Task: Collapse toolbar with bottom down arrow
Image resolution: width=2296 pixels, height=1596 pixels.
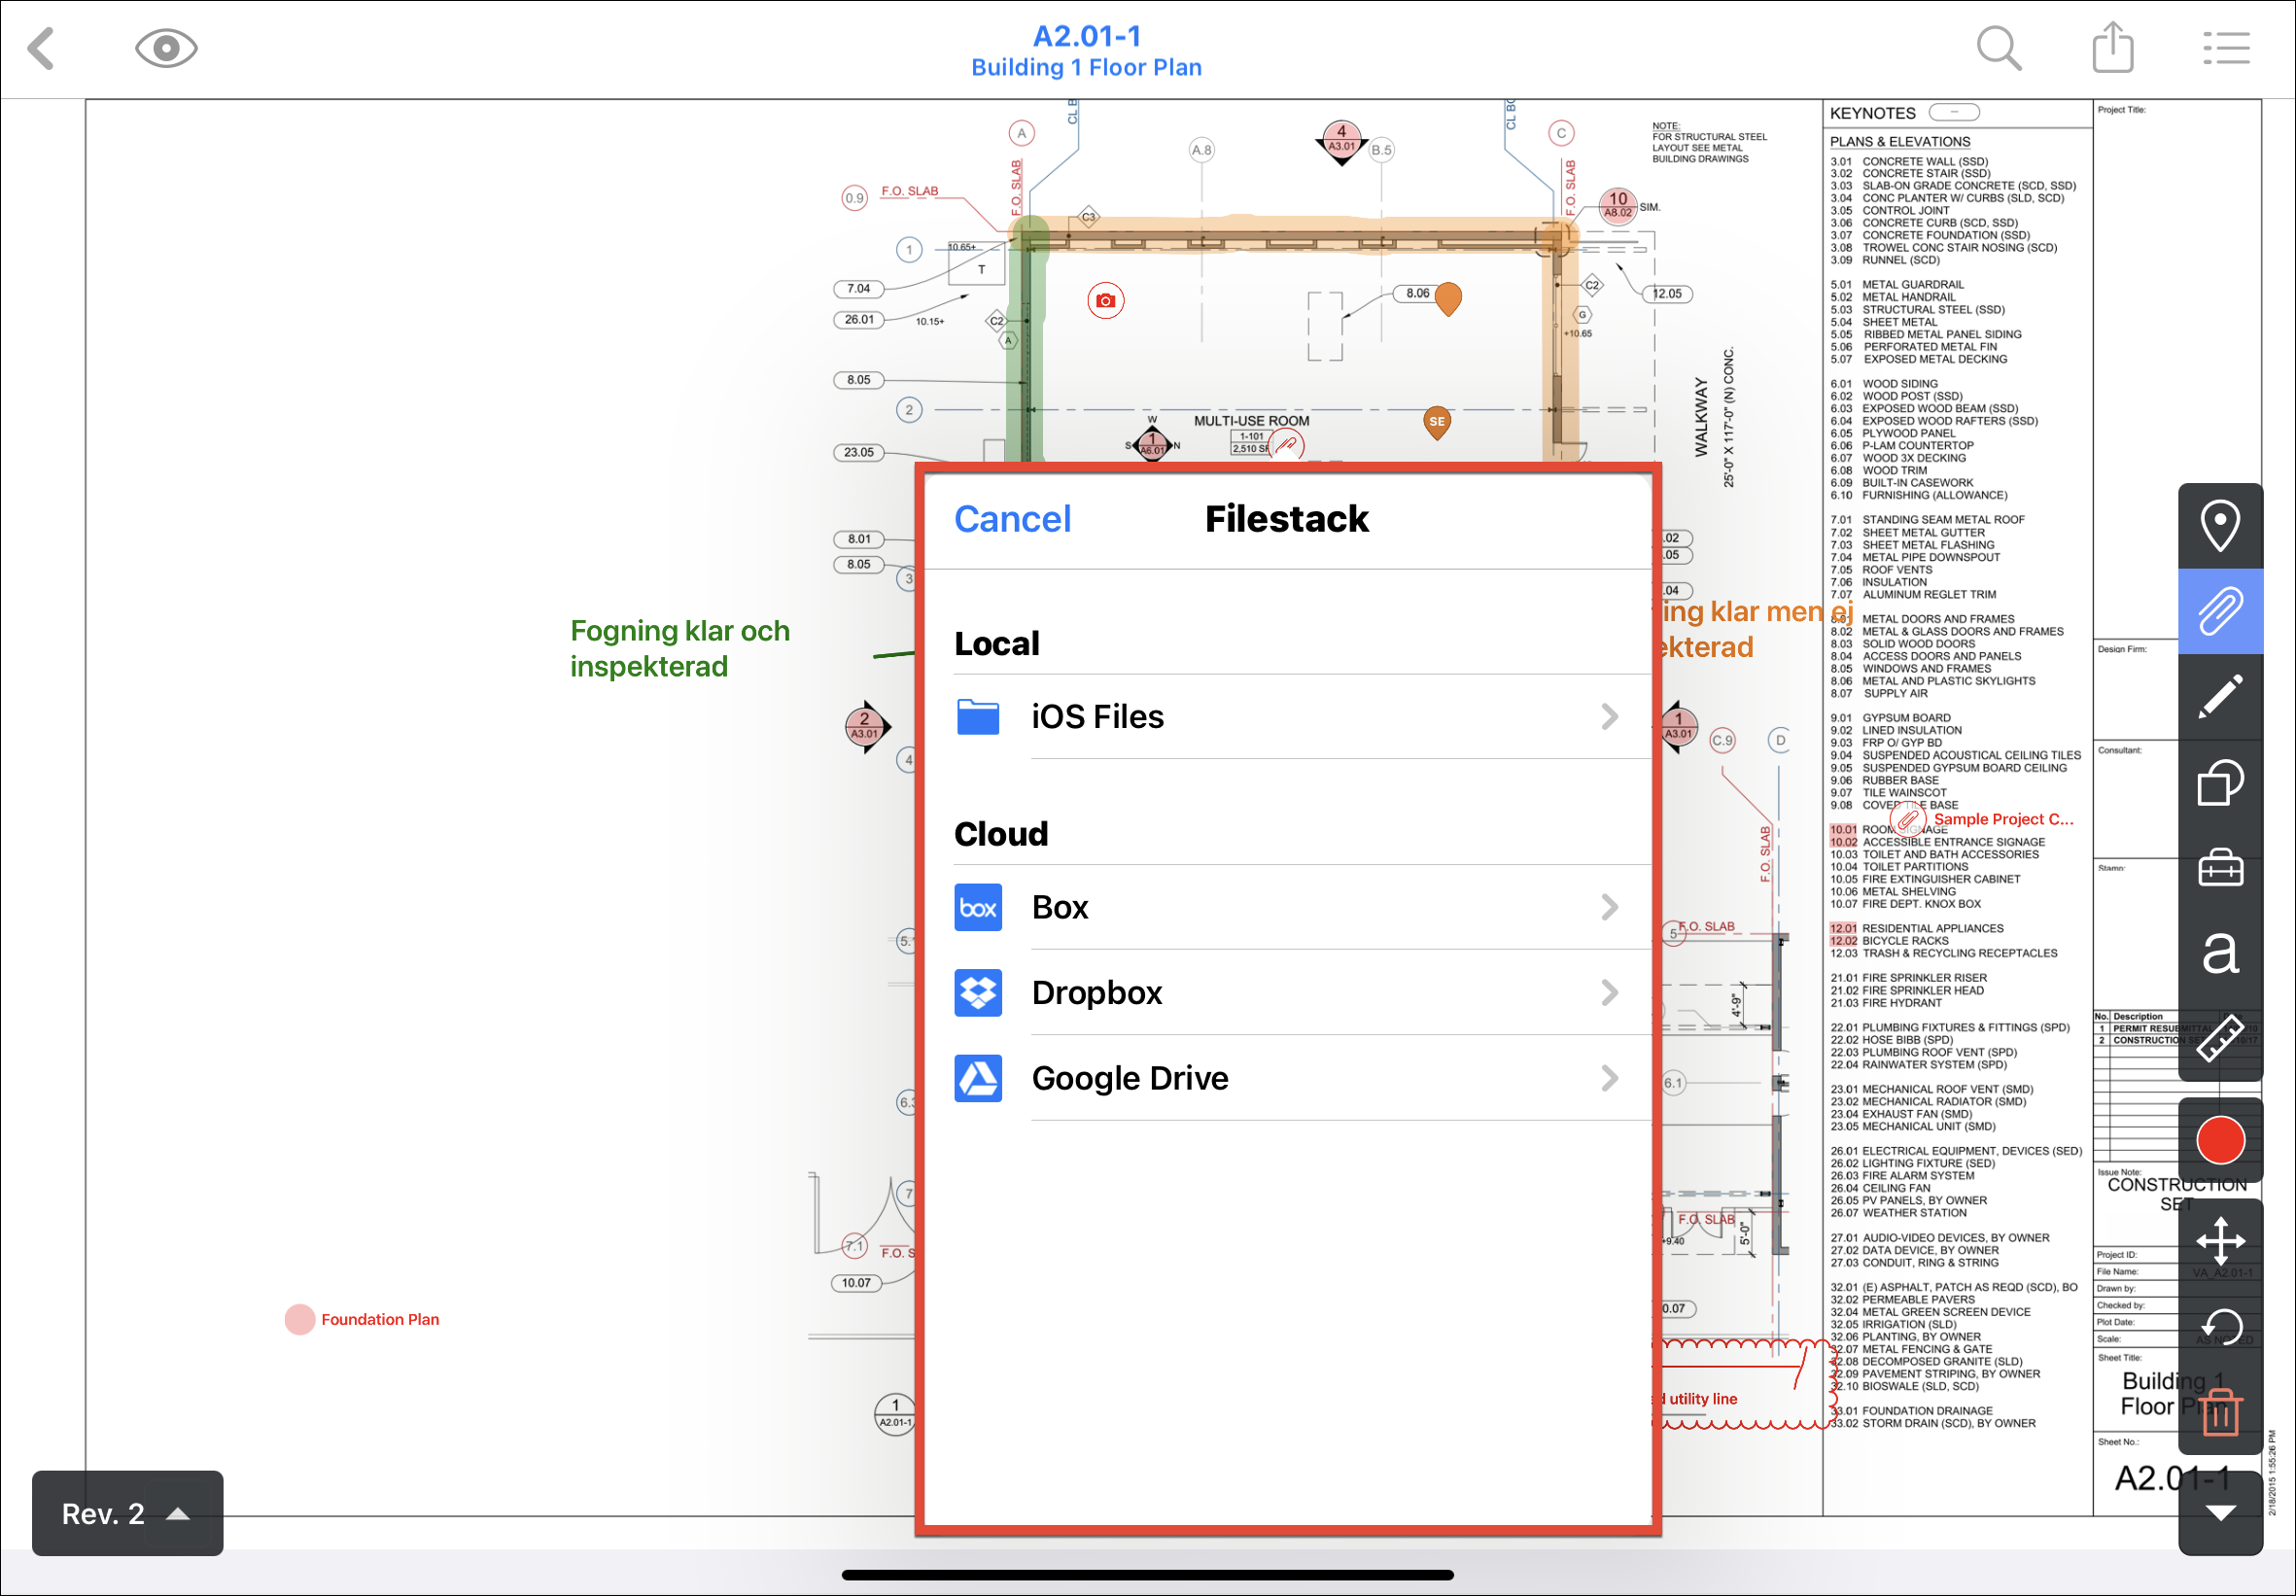Action: 2220,1513
